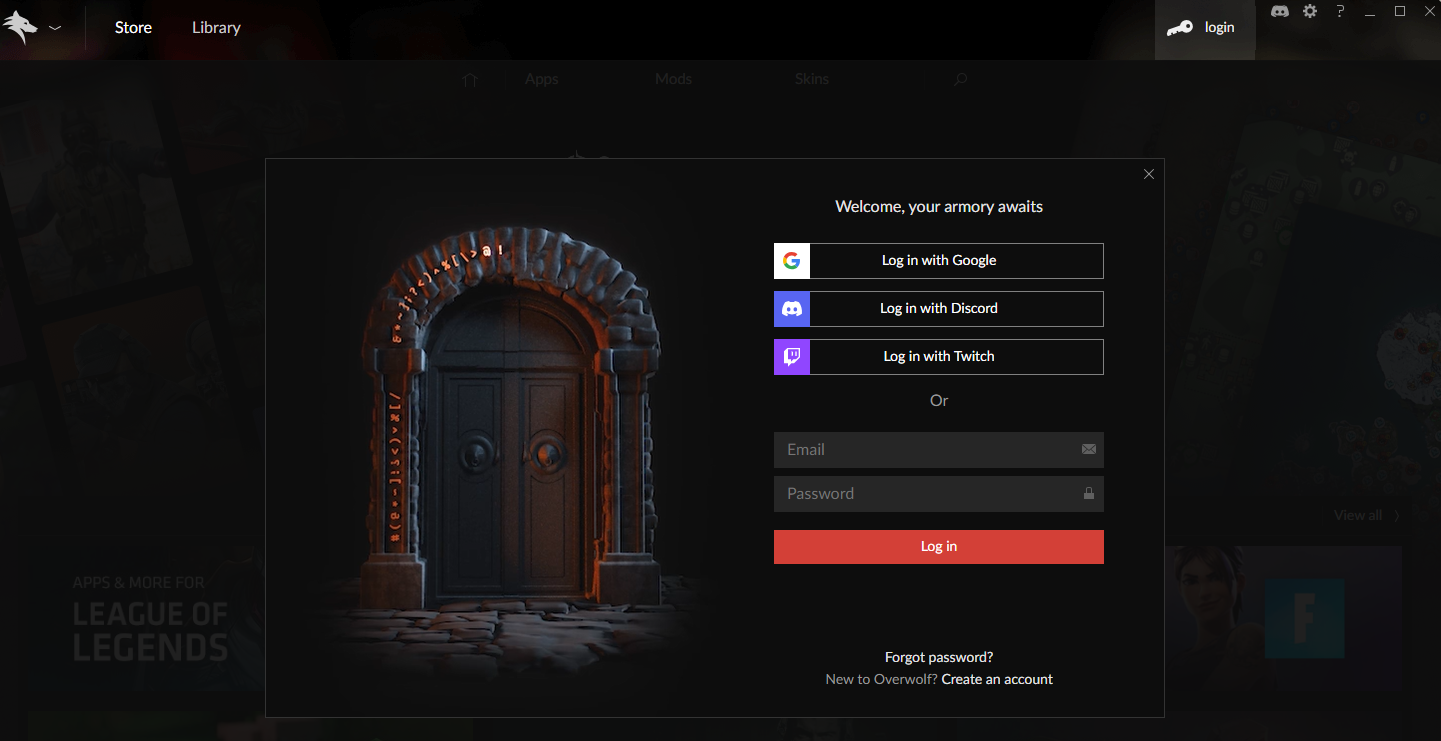
Task: Click the View all link
Action: pos(1366,516)
